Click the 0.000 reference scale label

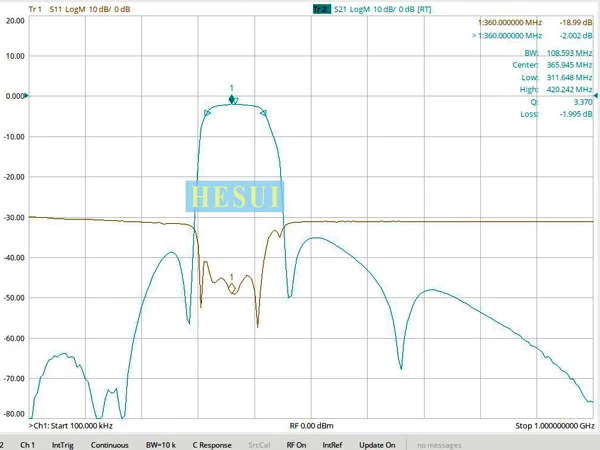[15, 96]
